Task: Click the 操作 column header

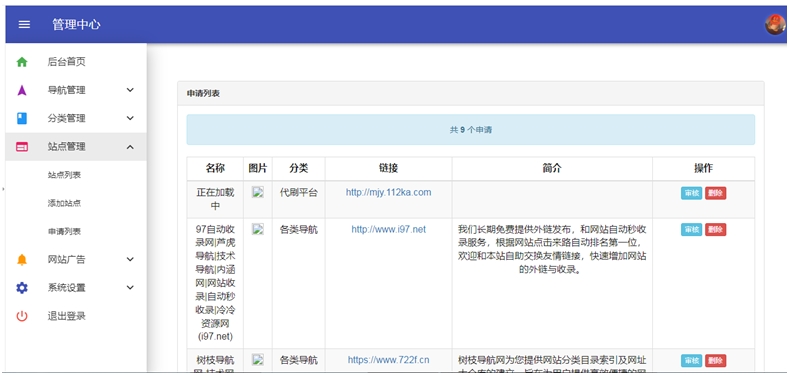Action: point(703,169)
